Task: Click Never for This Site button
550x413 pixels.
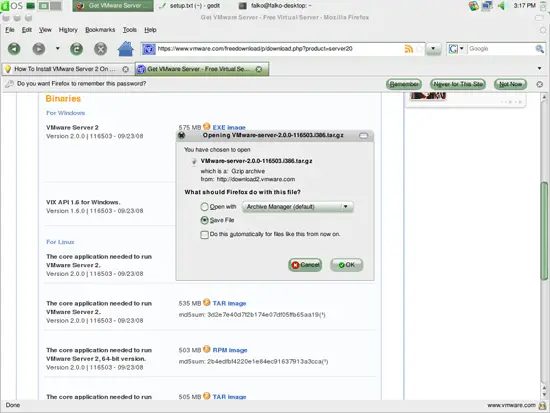Action: coord(458,84)
